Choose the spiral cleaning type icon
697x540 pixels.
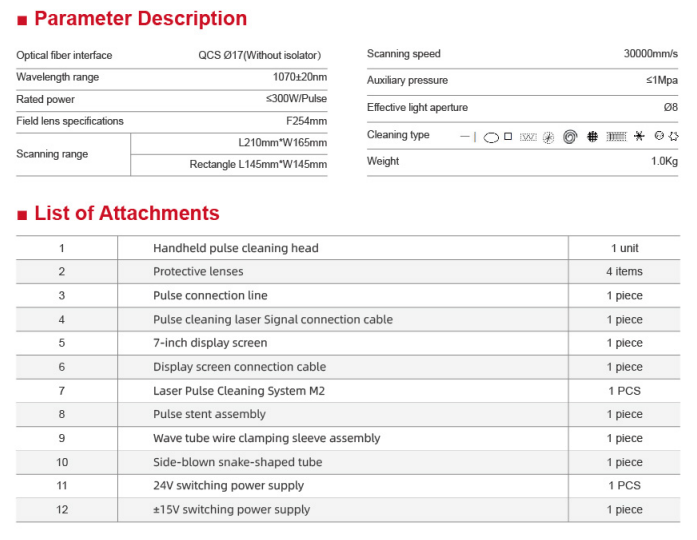[569, 137]
